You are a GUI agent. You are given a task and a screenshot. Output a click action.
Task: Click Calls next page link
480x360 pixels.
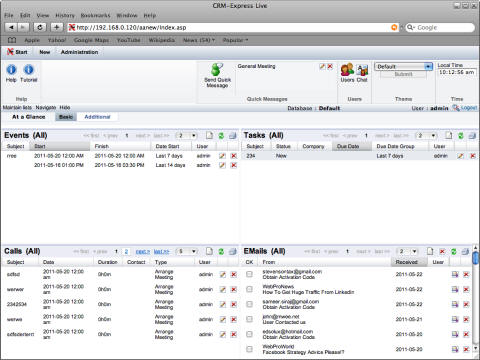[143, 251]
